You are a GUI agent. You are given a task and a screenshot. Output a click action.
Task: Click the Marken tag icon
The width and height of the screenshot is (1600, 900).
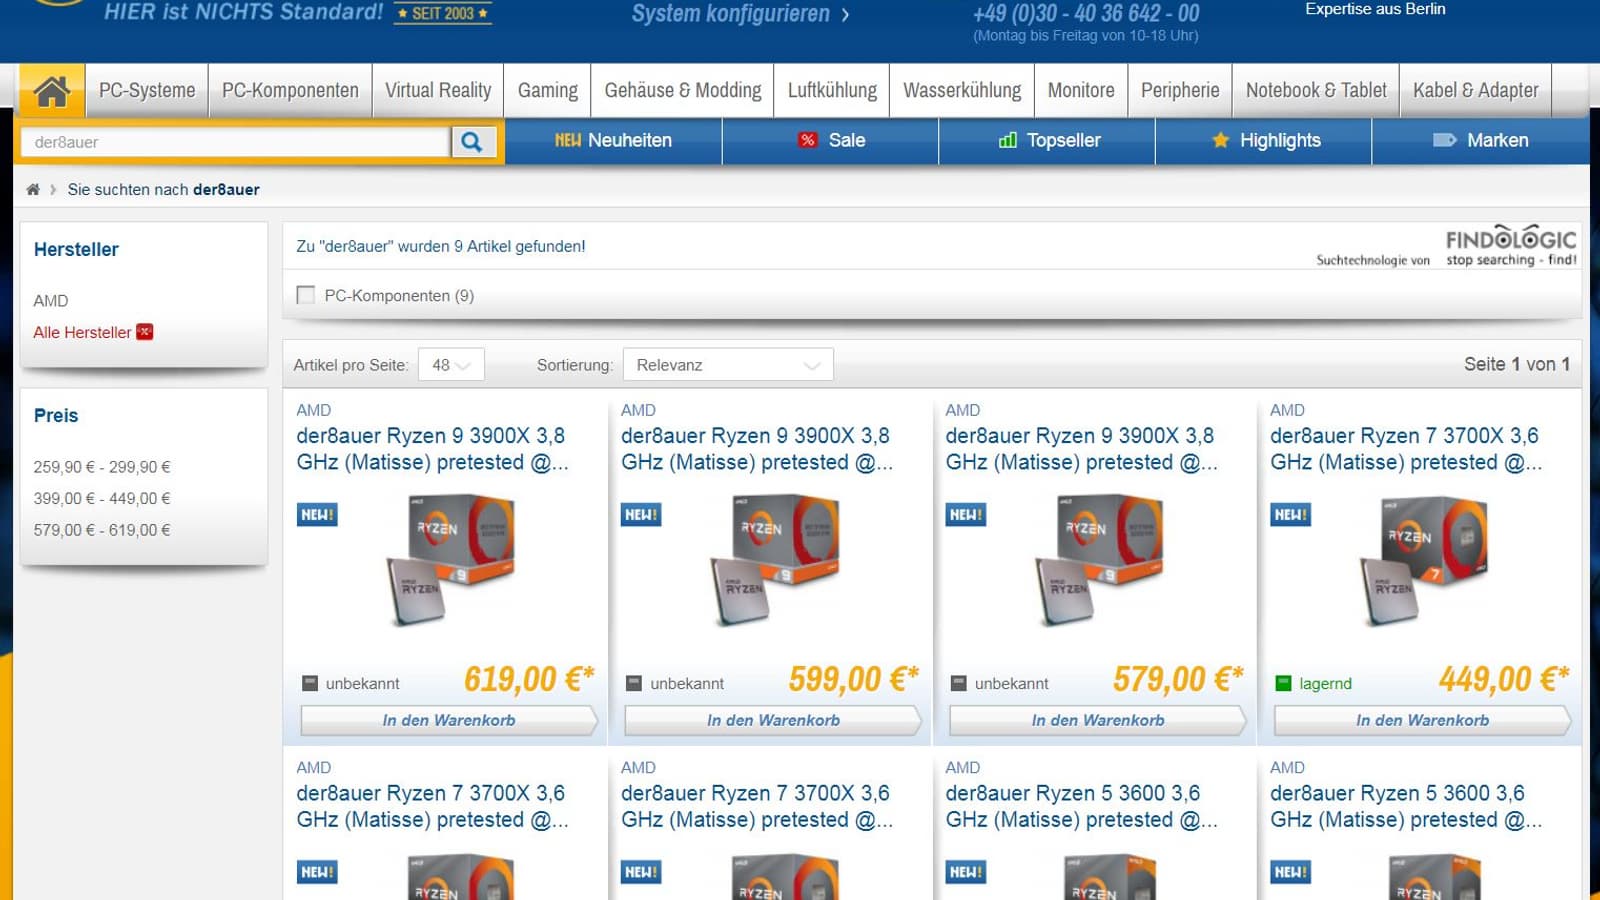1445,140
